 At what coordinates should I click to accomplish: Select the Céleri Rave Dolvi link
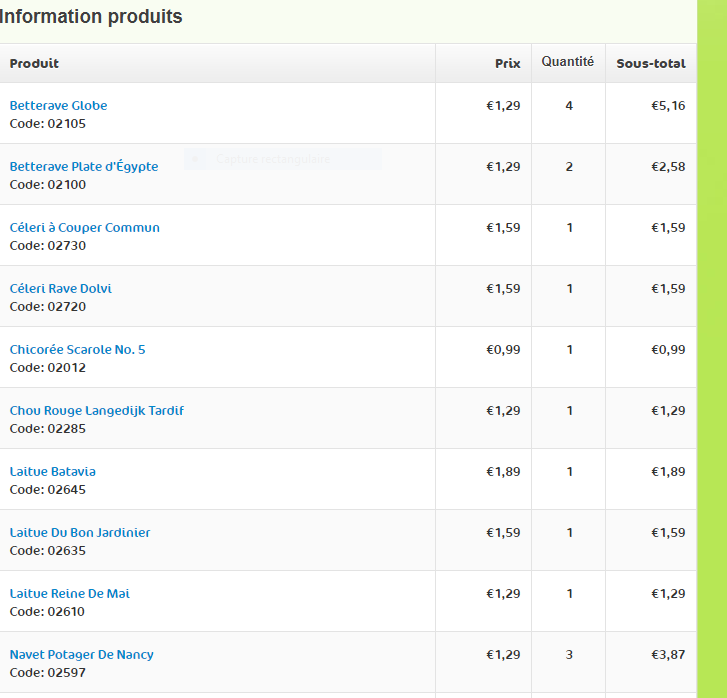pyautogui.click(x=61, y=289)
